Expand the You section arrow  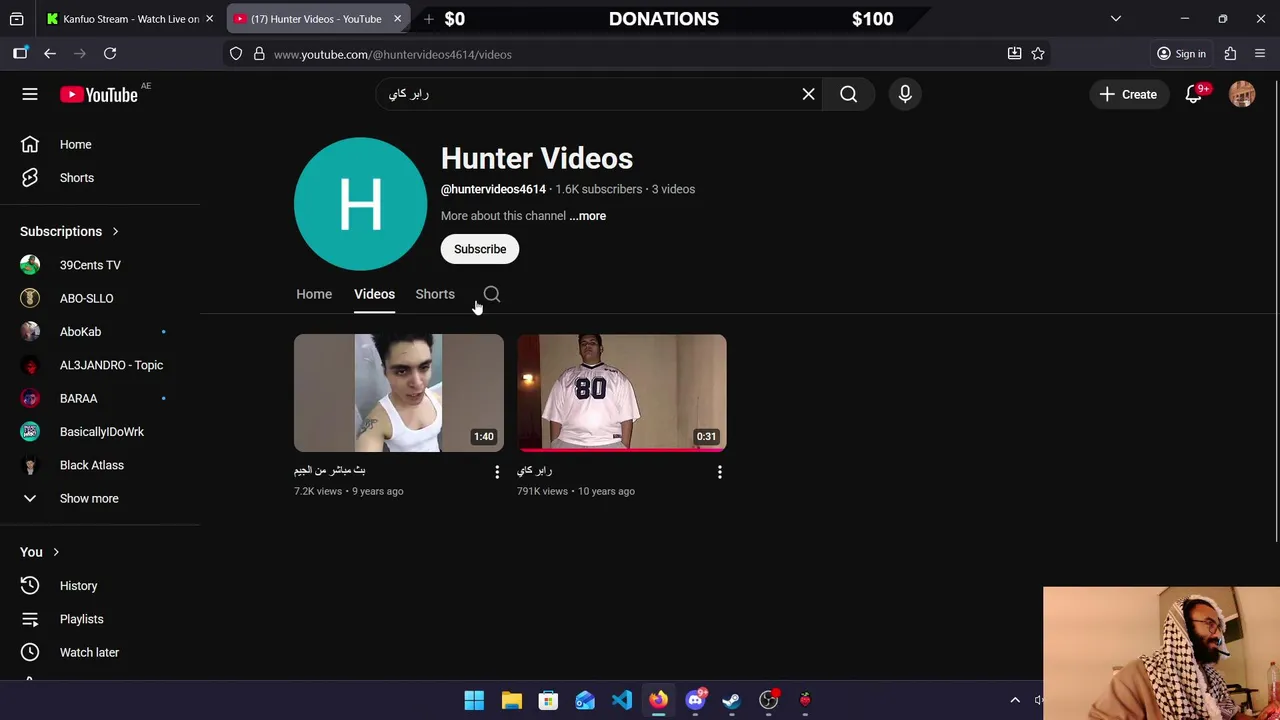tap(56, 552)
